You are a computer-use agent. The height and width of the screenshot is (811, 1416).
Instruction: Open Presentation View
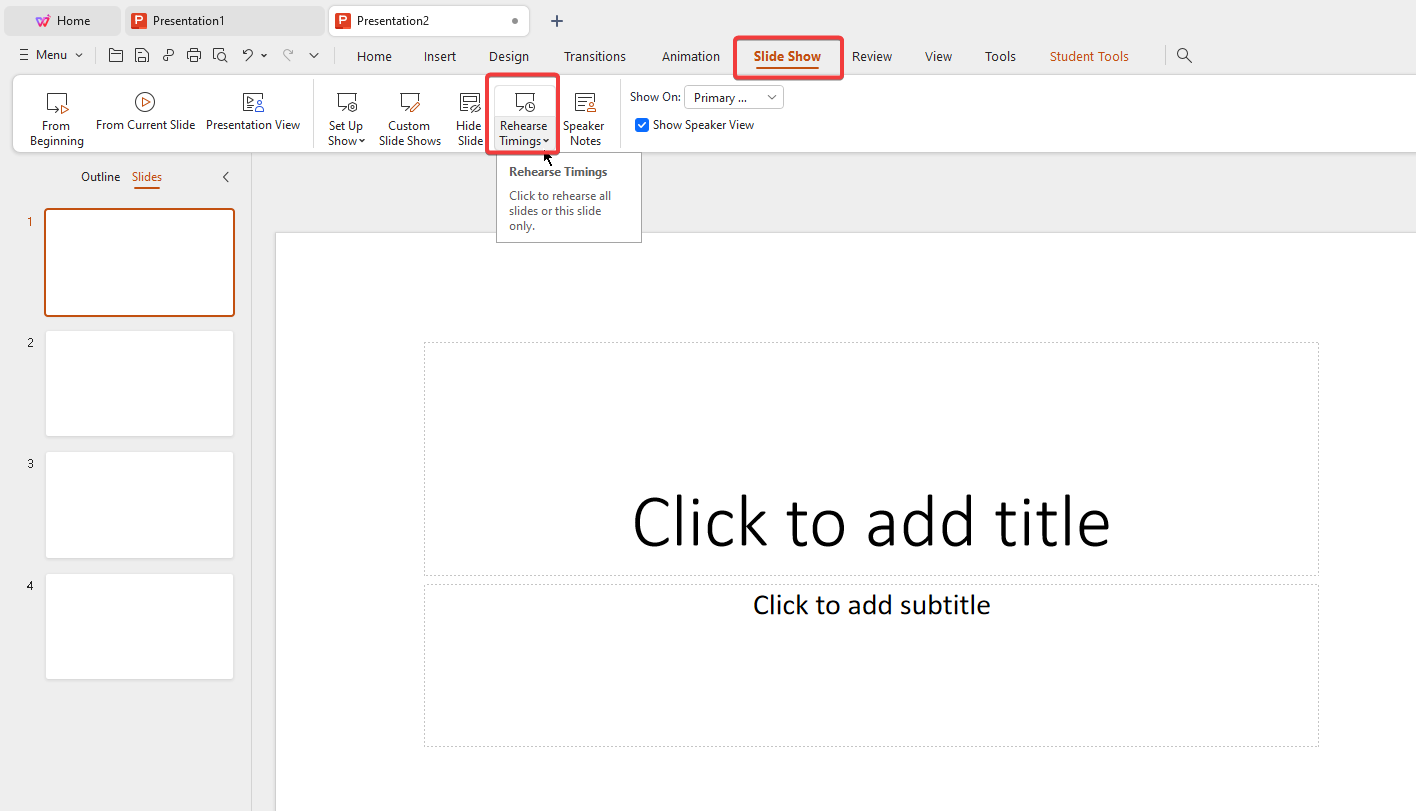[253, 113]
